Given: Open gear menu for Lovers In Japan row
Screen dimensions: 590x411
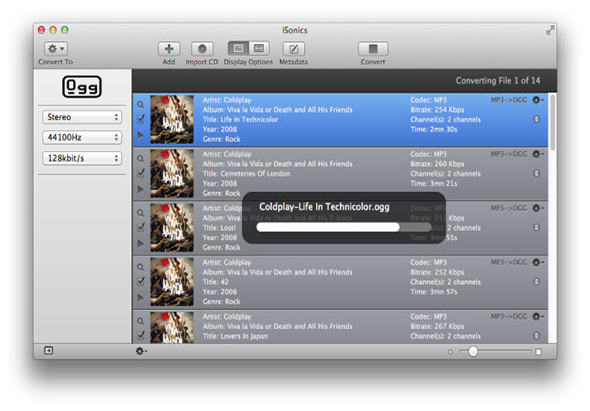Looking at the screenshot, I should (537, 317).
